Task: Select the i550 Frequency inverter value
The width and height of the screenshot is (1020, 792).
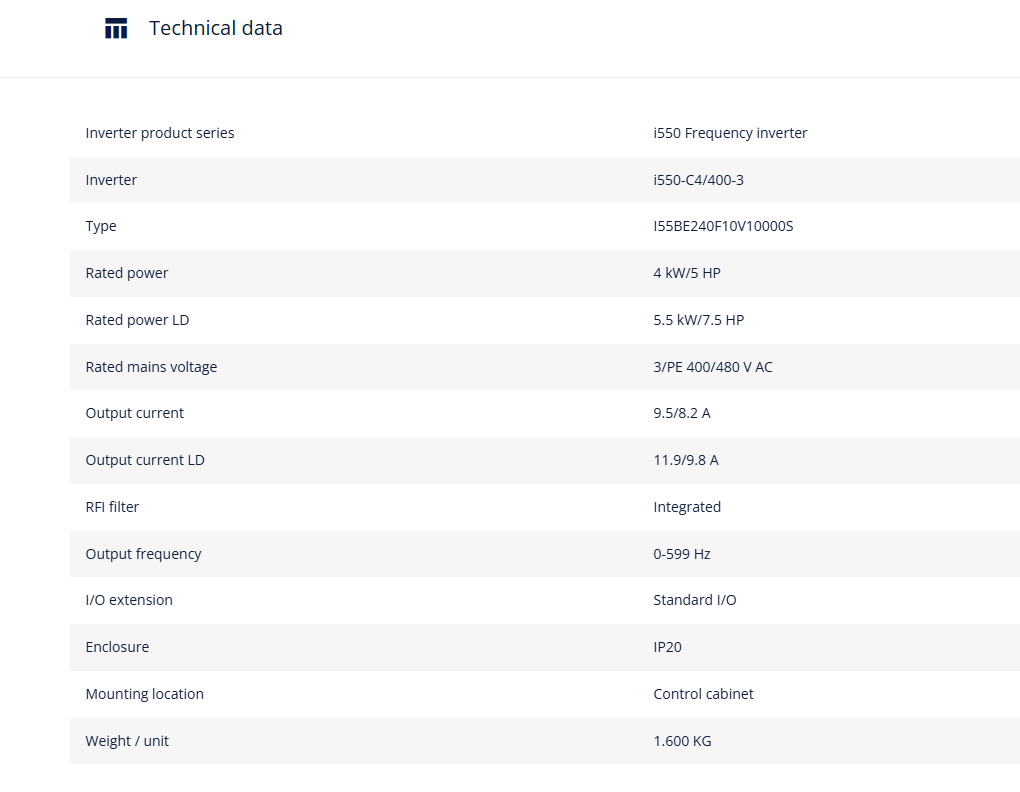Action: pyautogui.click(x=730, y=133)
